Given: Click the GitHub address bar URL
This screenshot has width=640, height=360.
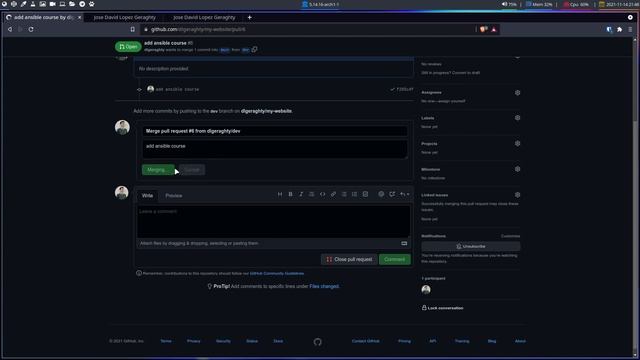Looking at the screenshot, I should tap(198, 29).
